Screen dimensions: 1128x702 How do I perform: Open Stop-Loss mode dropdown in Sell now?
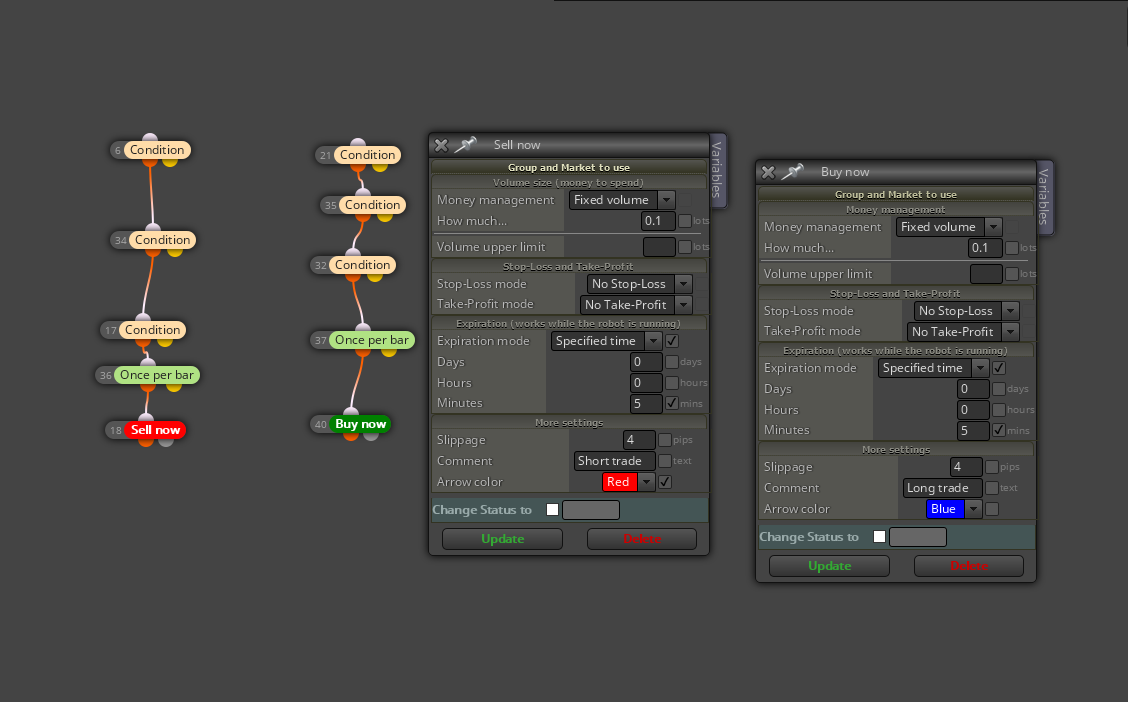[x=640, y=284]
